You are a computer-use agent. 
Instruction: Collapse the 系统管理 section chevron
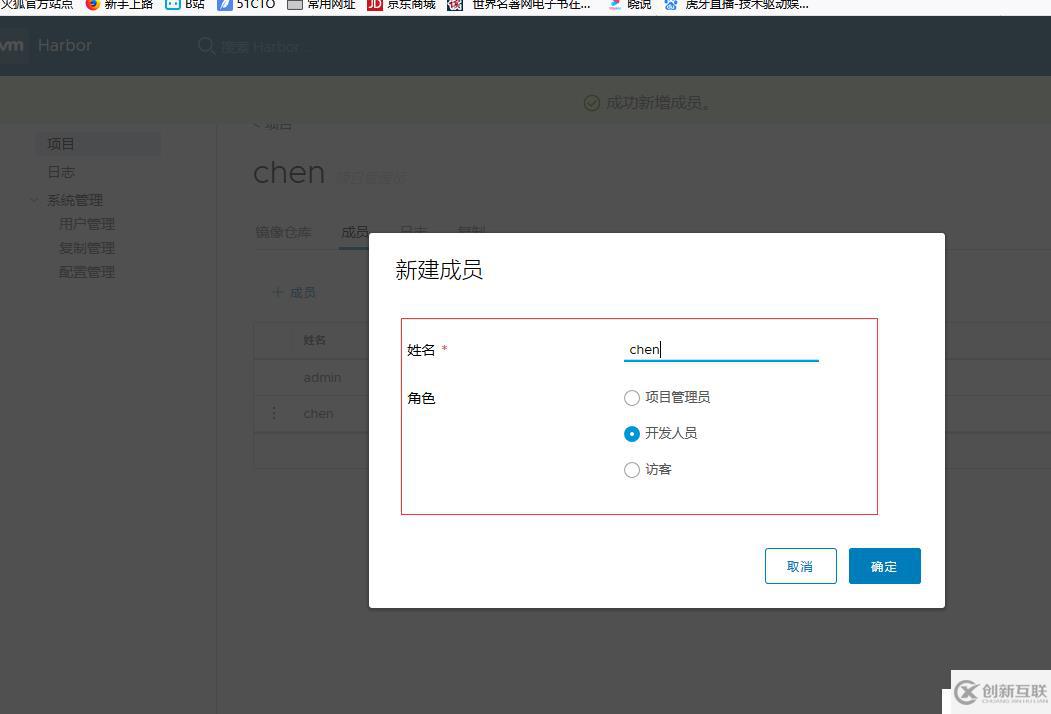pyautogui.click(x=34, y=199)
